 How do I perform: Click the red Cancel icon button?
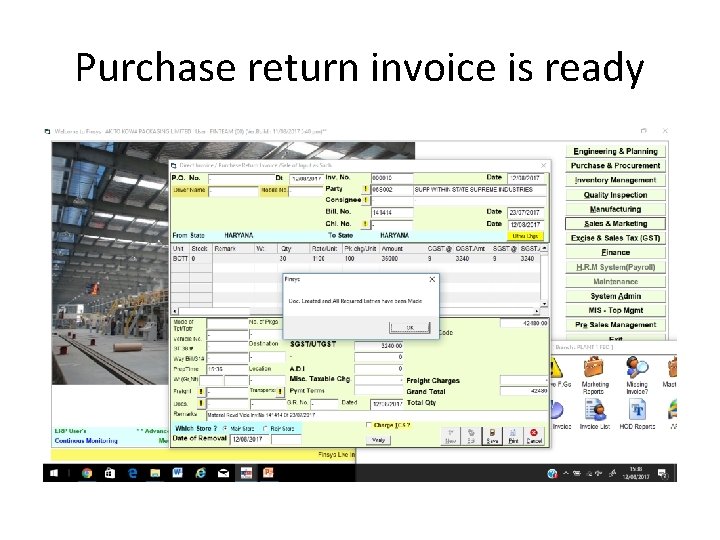534,436
